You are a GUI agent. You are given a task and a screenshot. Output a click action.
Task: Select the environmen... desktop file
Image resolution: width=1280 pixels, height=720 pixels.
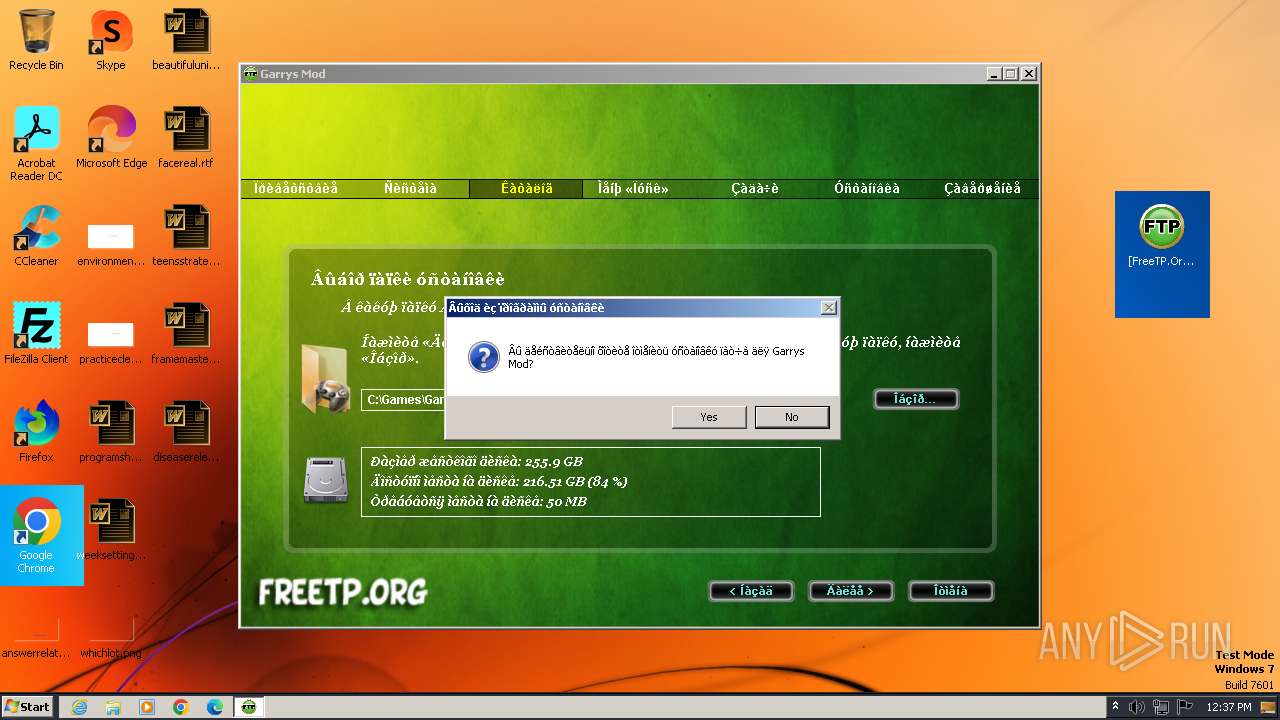111,245
